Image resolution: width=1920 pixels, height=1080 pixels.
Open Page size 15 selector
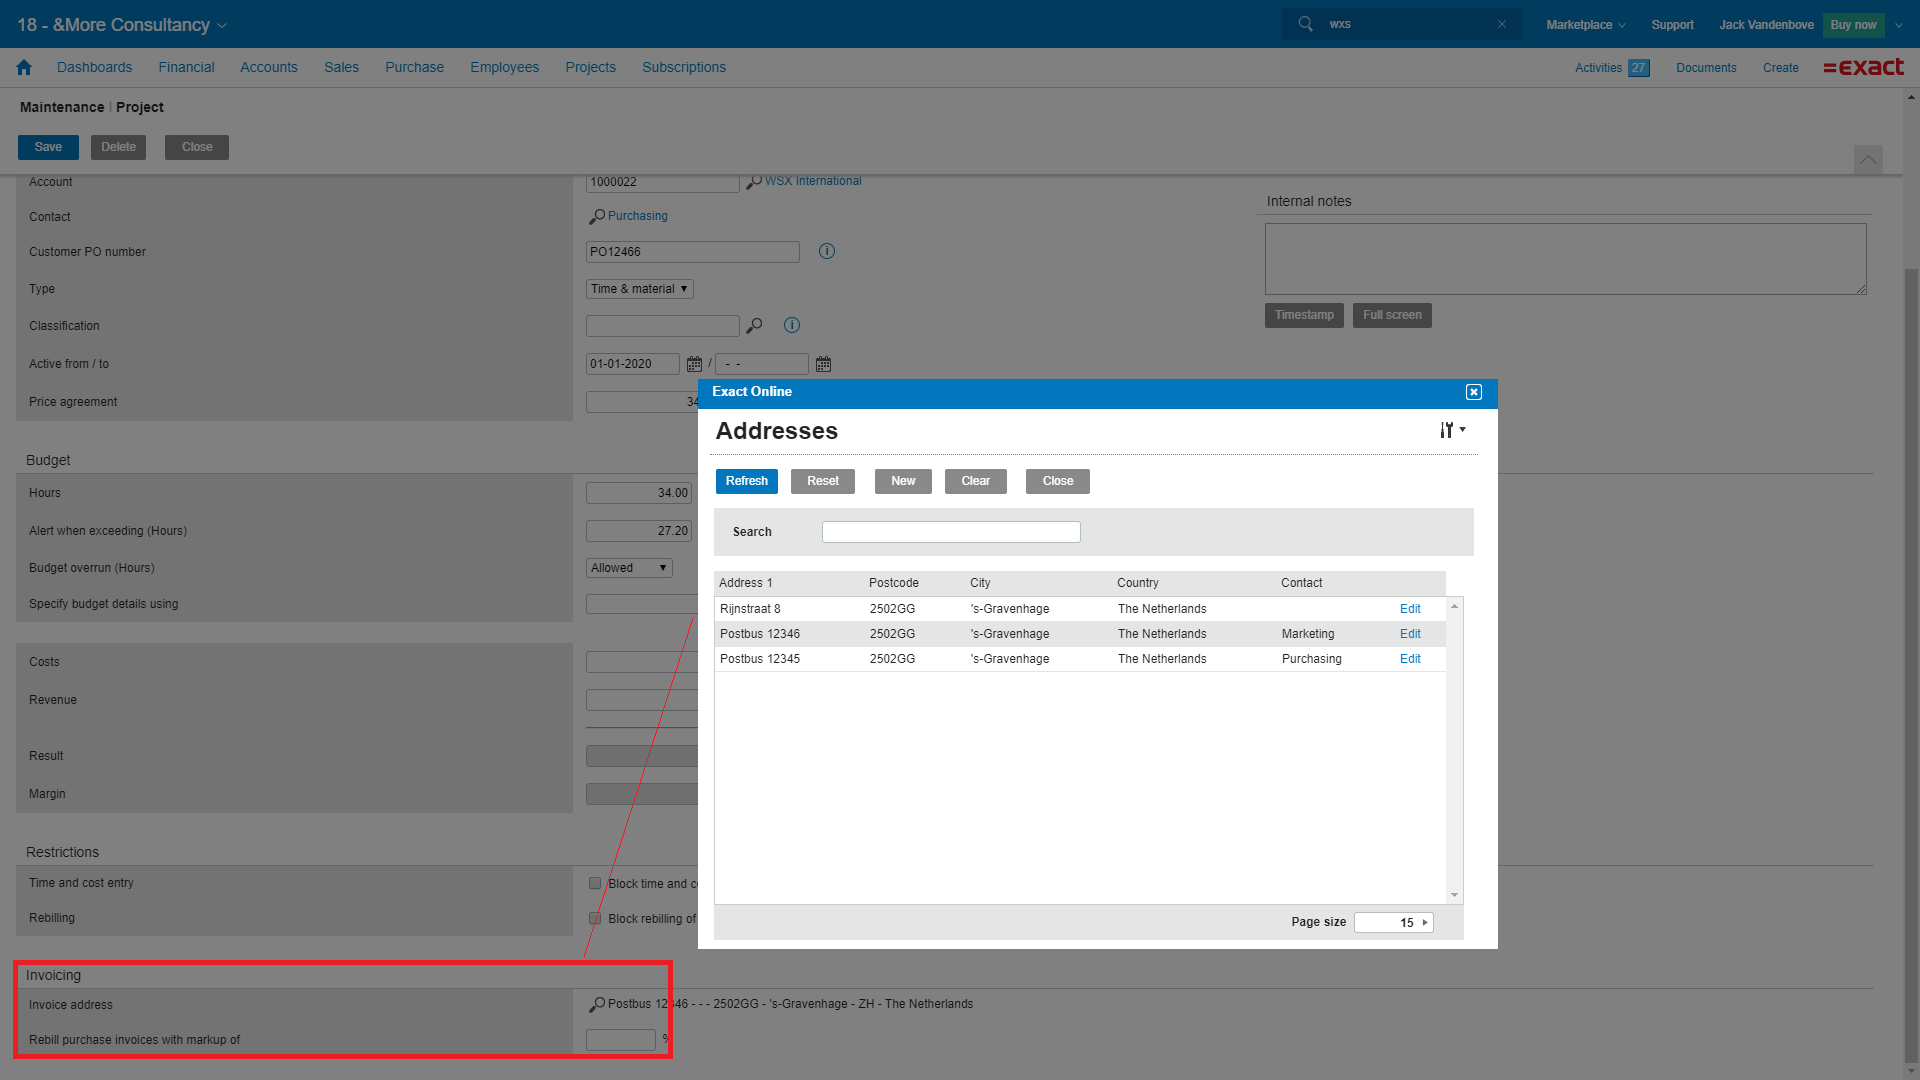point(1394,922)
